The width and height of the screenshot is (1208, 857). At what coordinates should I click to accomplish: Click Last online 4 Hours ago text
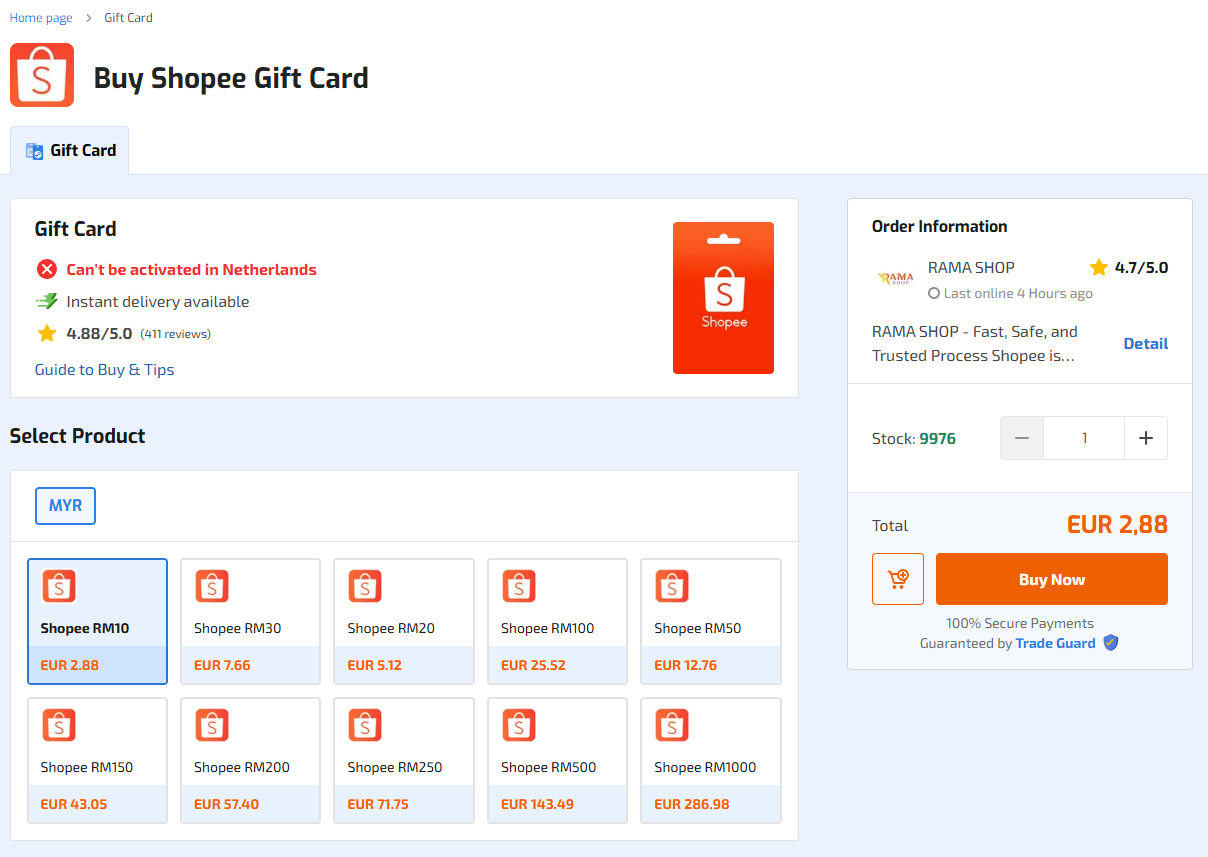click(x=1018, y=293)
